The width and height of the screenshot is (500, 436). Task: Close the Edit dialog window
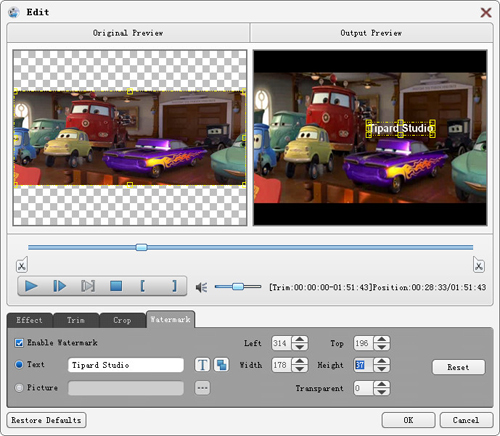(x=486, y=13)
